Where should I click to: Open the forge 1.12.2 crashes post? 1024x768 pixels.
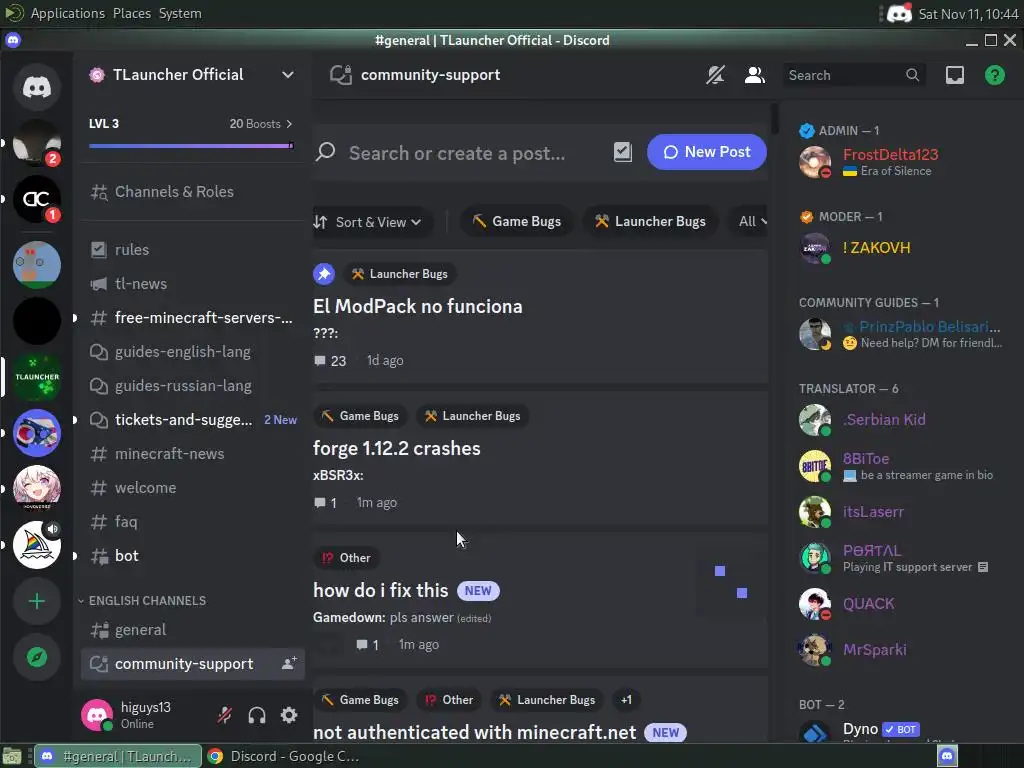[539, 458]
